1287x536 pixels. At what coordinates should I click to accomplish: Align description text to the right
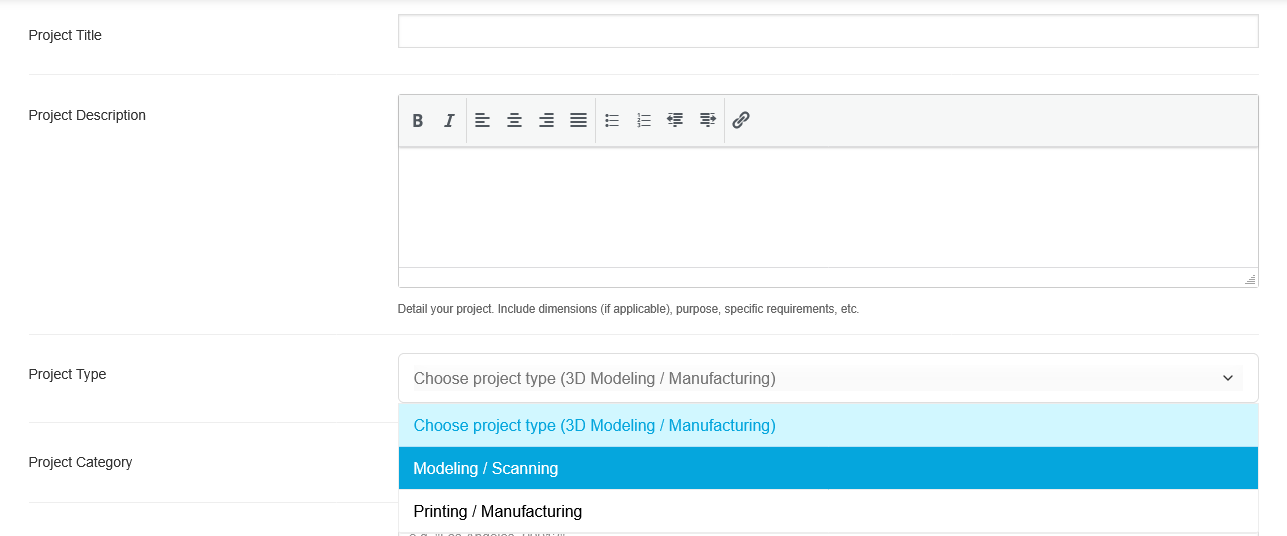pos(546,120)
